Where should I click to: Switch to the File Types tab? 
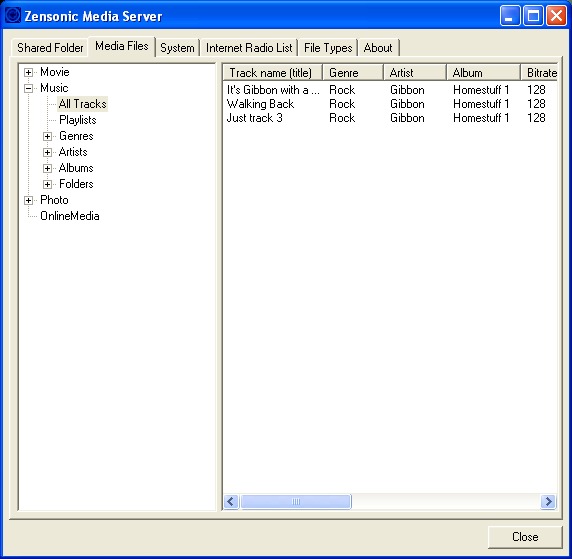[328, 48]
